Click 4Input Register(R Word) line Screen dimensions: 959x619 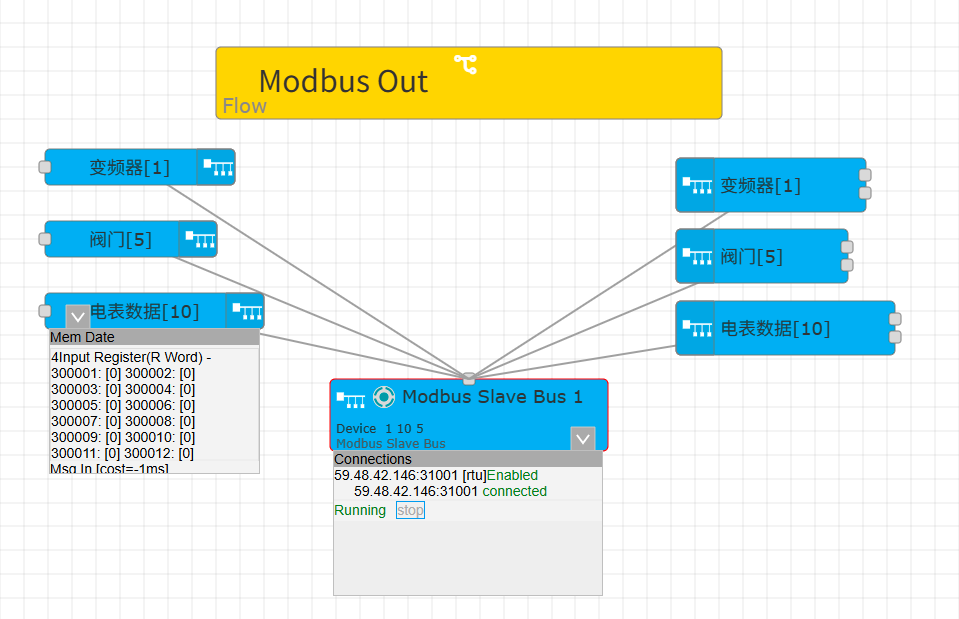[131, 357]
